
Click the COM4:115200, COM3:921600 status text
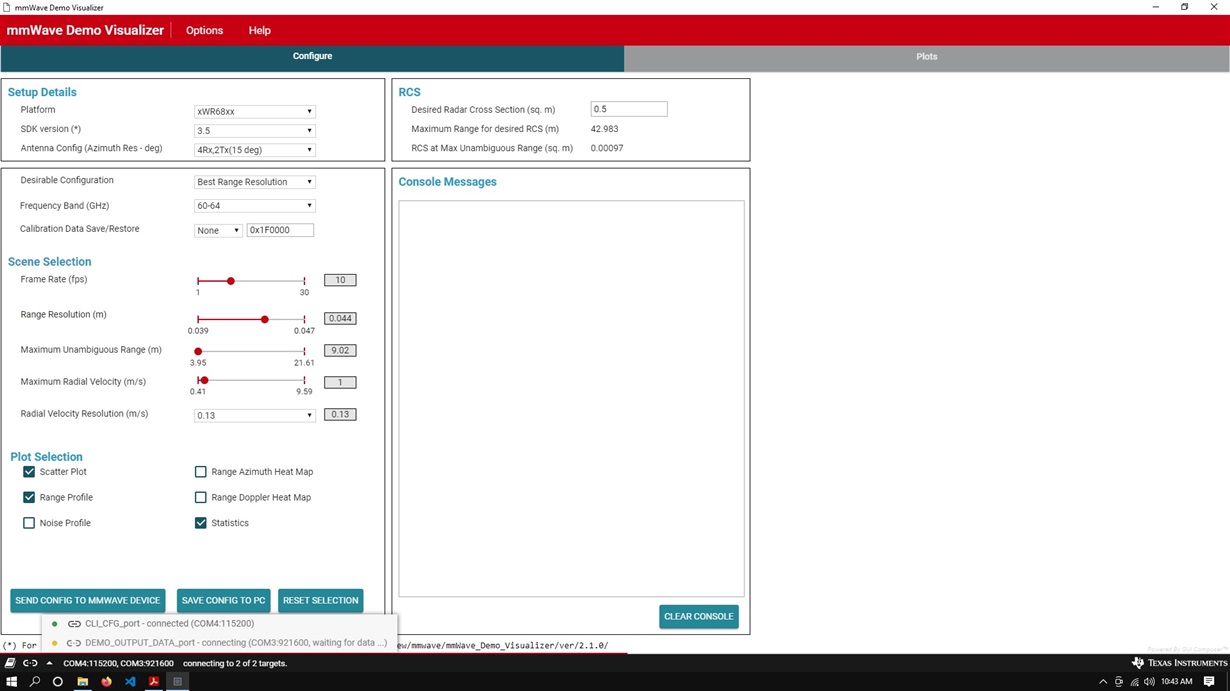[118, 663]
